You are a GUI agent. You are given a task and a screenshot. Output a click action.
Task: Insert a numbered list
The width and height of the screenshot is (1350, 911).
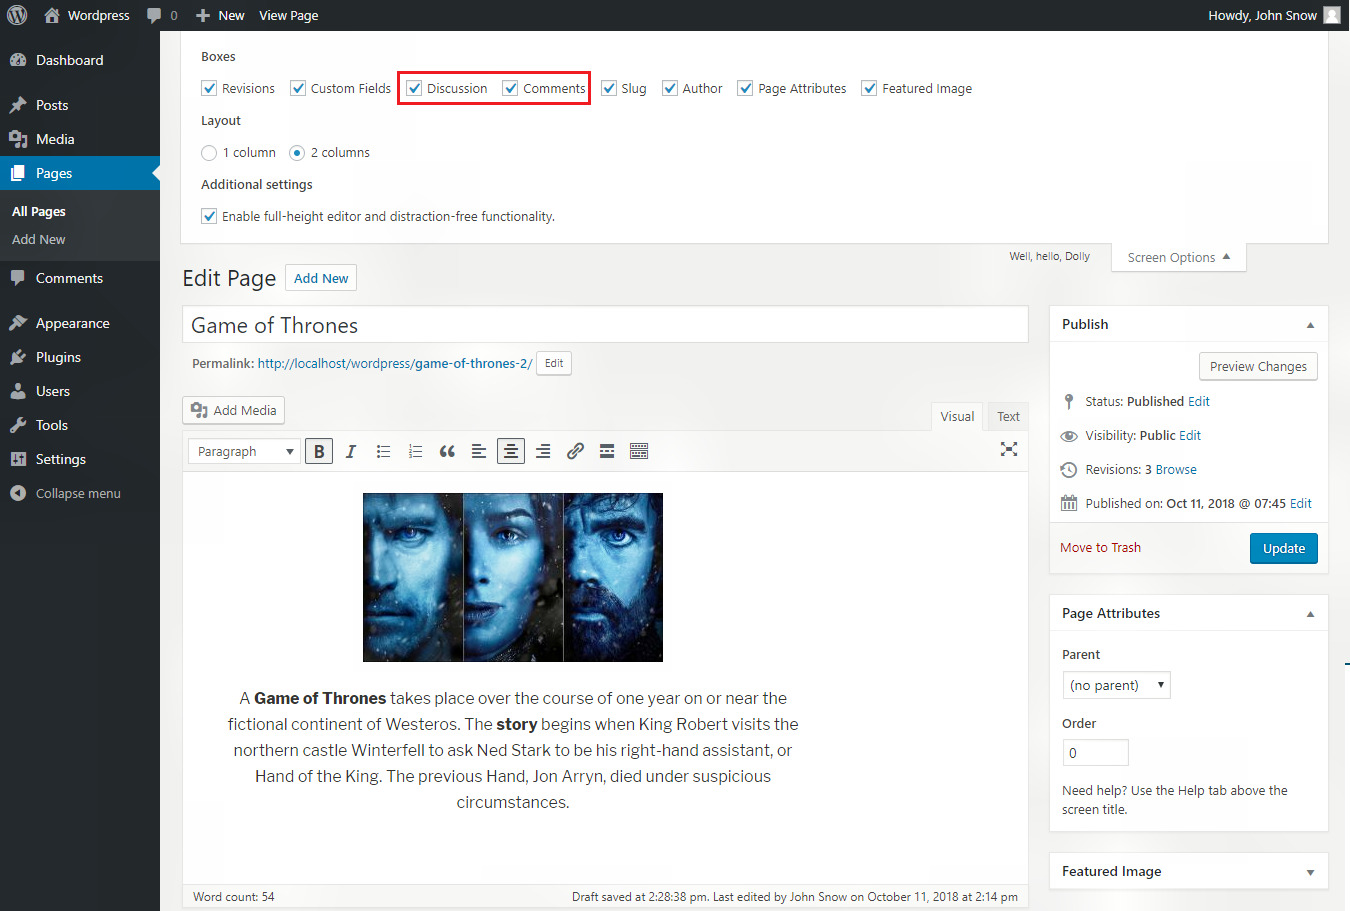coord(415,452)
